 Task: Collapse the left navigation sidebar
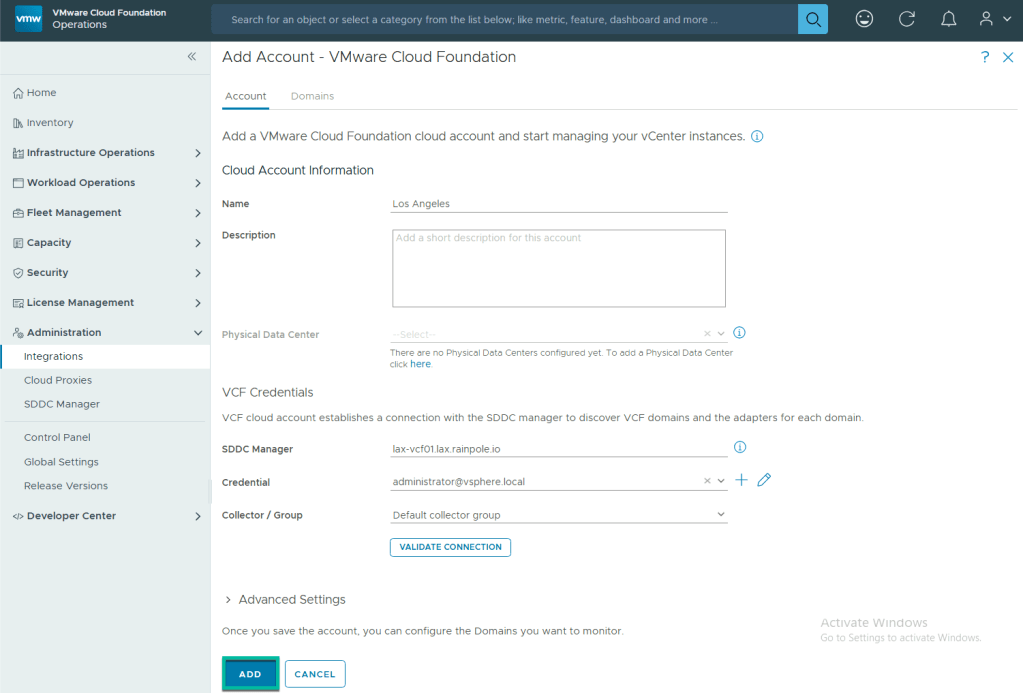point(192,57)
